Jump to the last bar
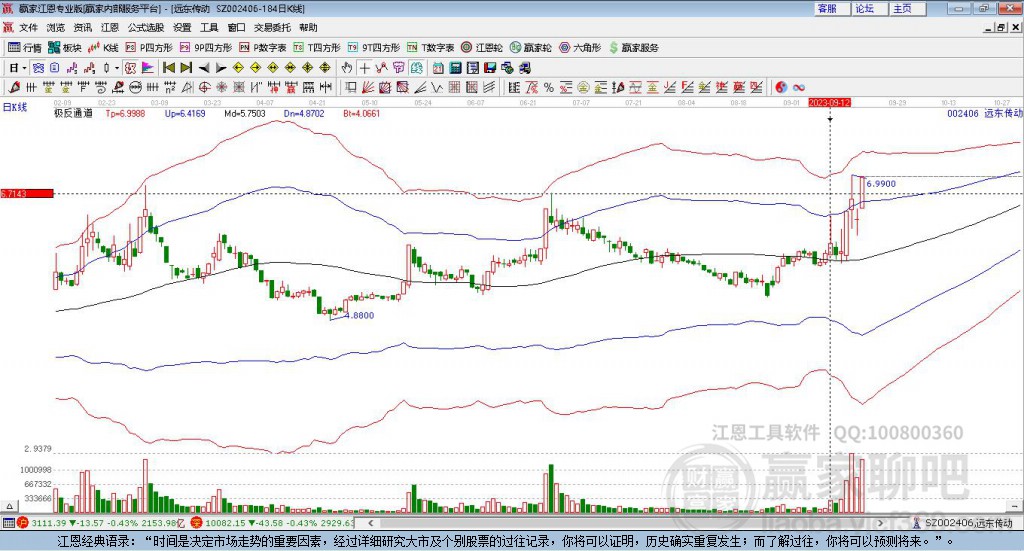The image size is (1024, 551). pos(186,68)
